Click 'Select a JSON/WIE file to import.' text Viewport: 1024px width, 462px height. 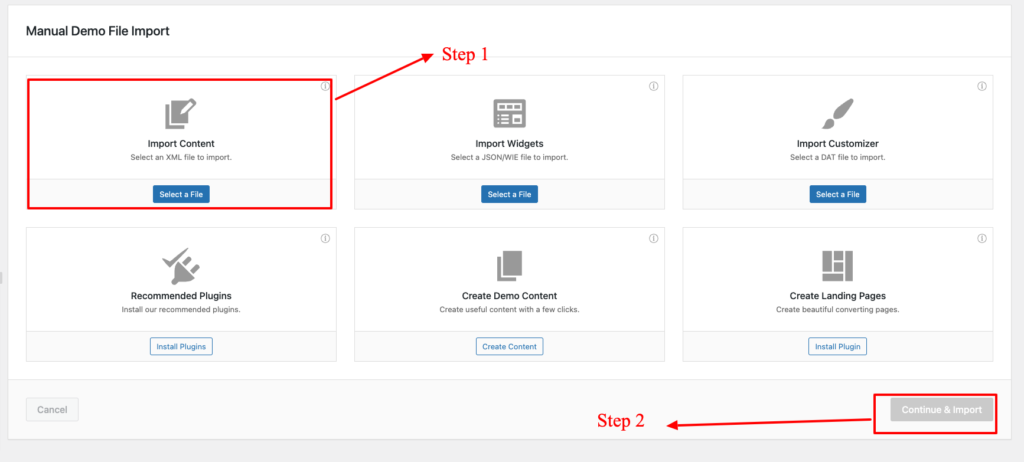[509, 157]
